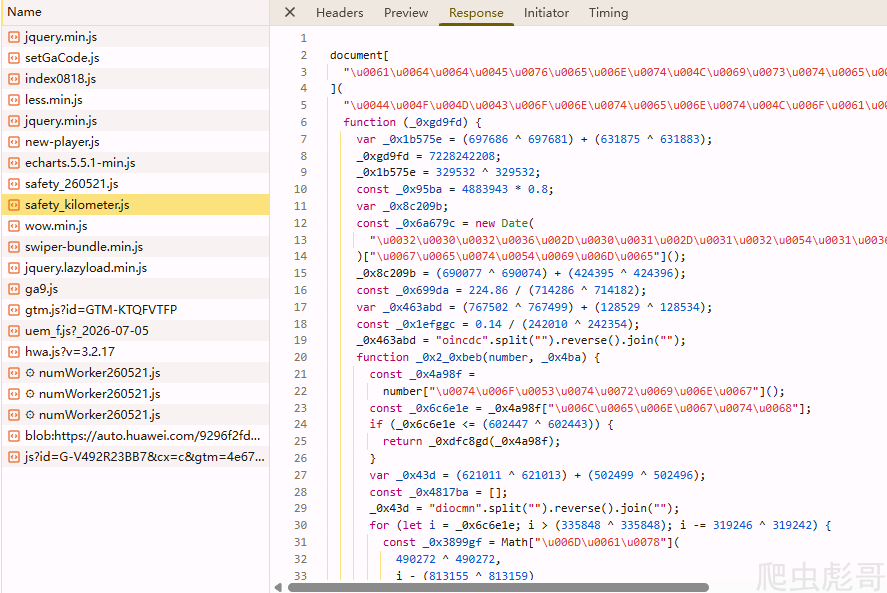Click the gear icon on first numWorker260521.js

point(30,373)
